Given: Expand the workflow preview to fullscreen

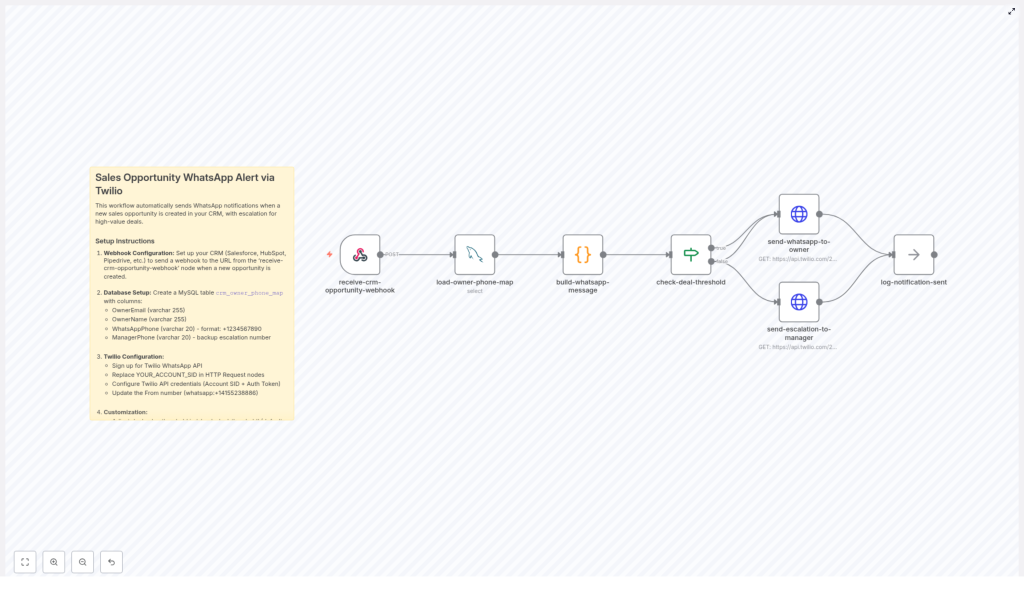Looking at the screenshot, I should 1011,11.
